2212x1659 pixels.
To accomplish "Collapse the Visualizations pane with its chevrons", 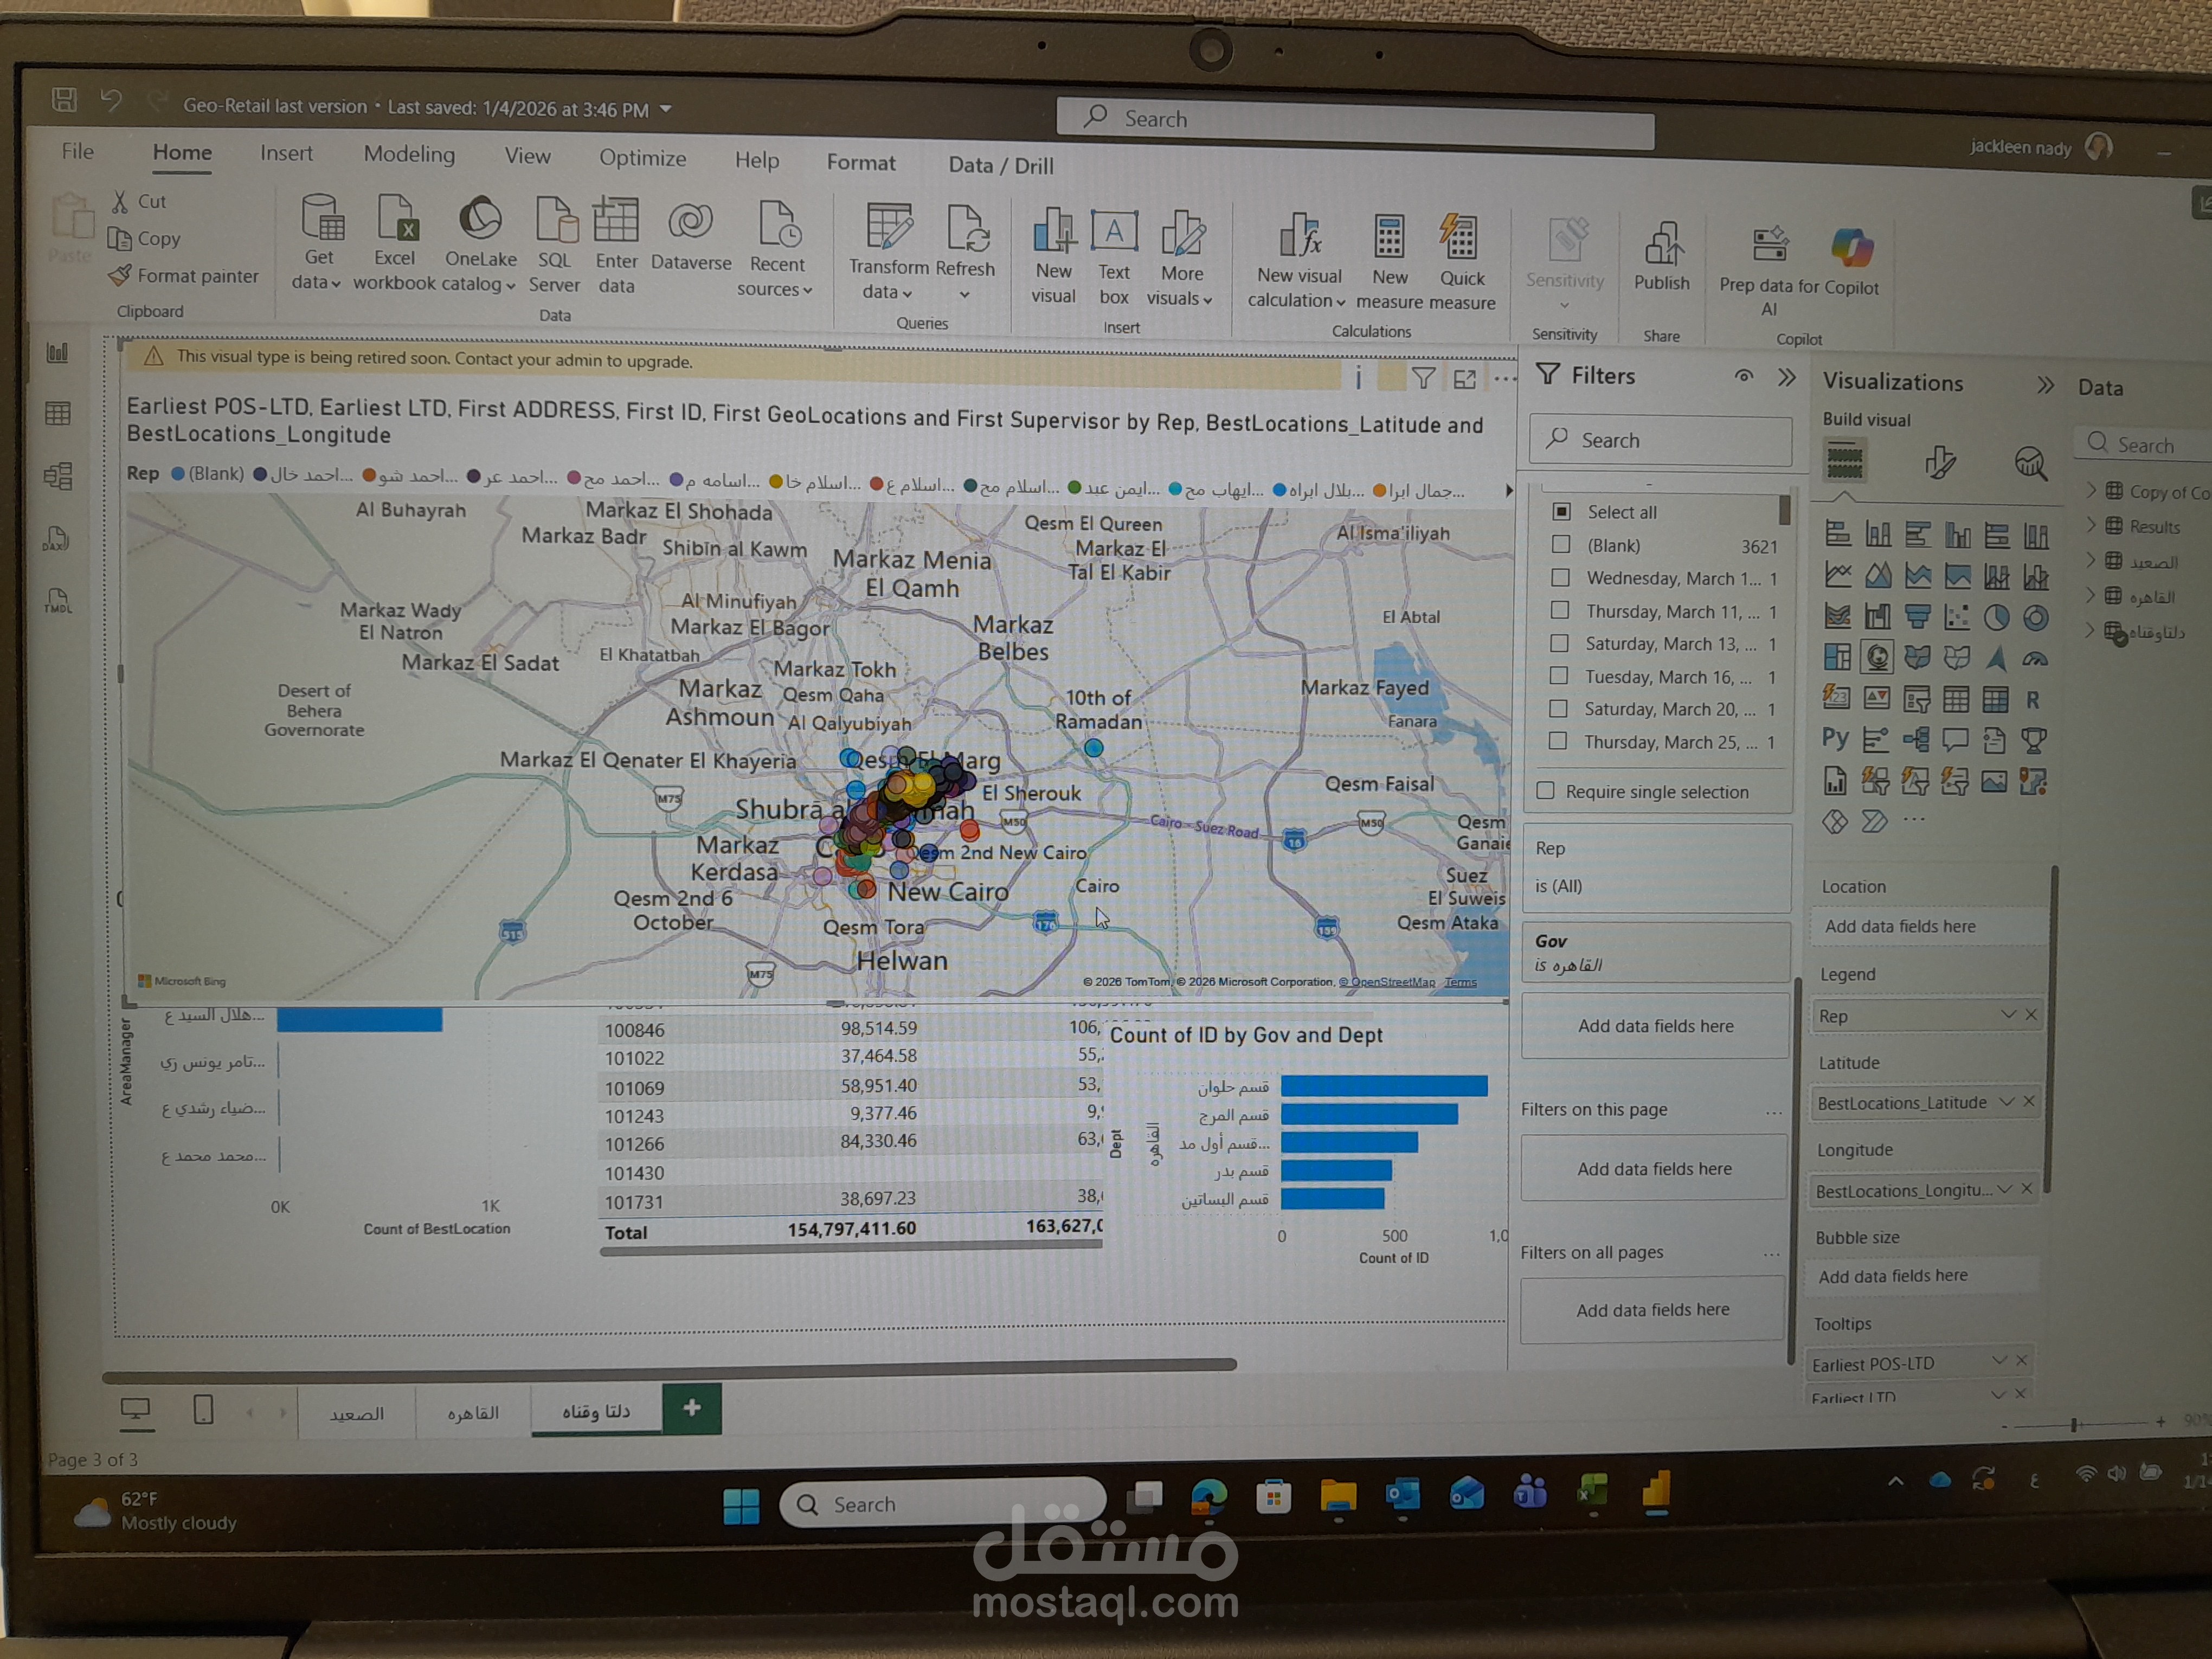I will [2046, 385].
